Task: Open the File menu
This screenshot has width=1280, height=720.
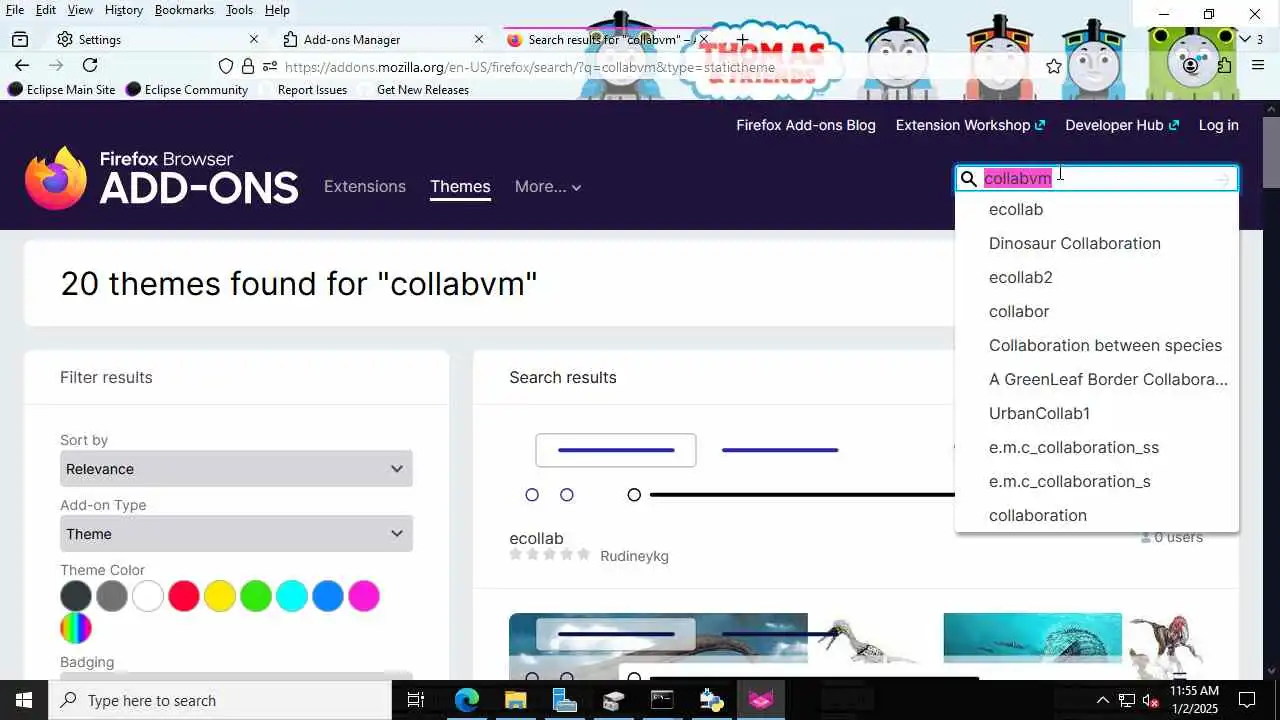Action: click(15, 10)
